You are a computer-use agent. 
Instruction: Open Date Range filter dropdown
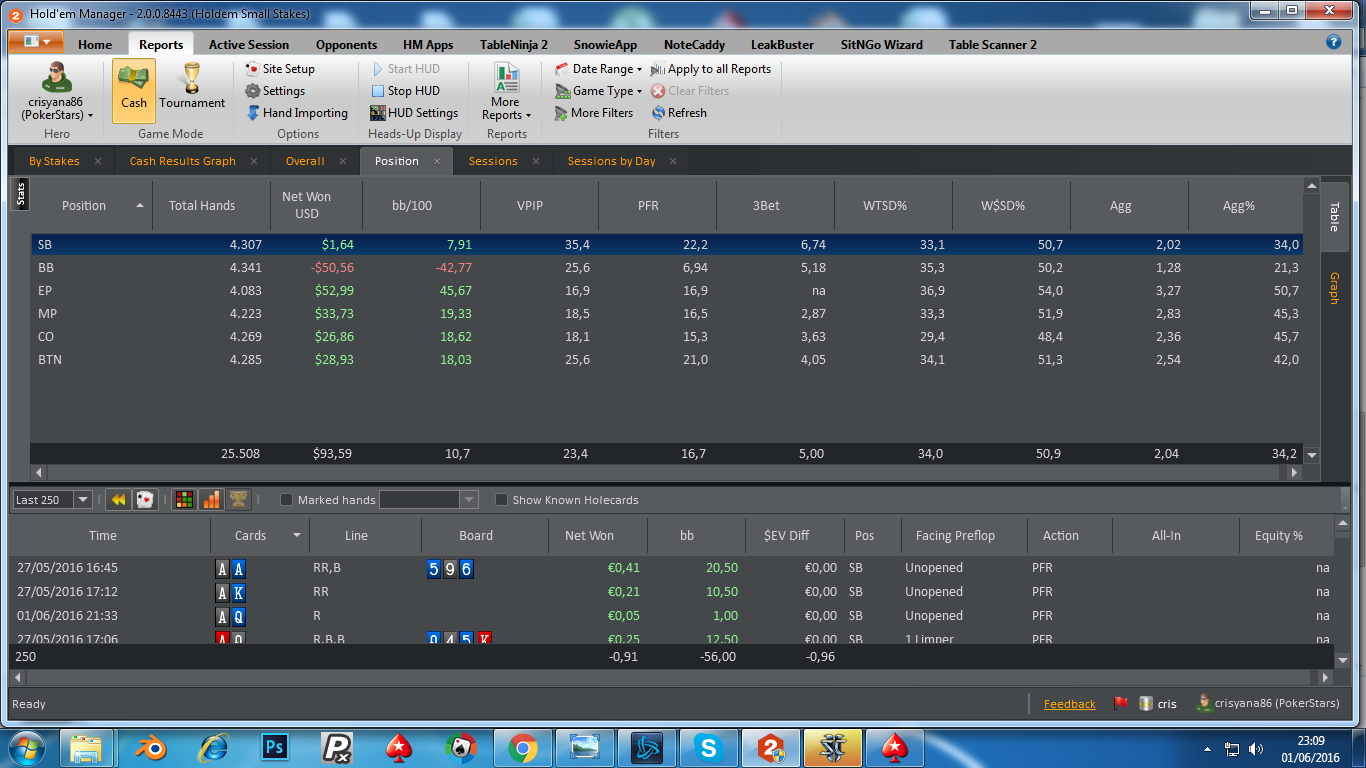(598, 69)
